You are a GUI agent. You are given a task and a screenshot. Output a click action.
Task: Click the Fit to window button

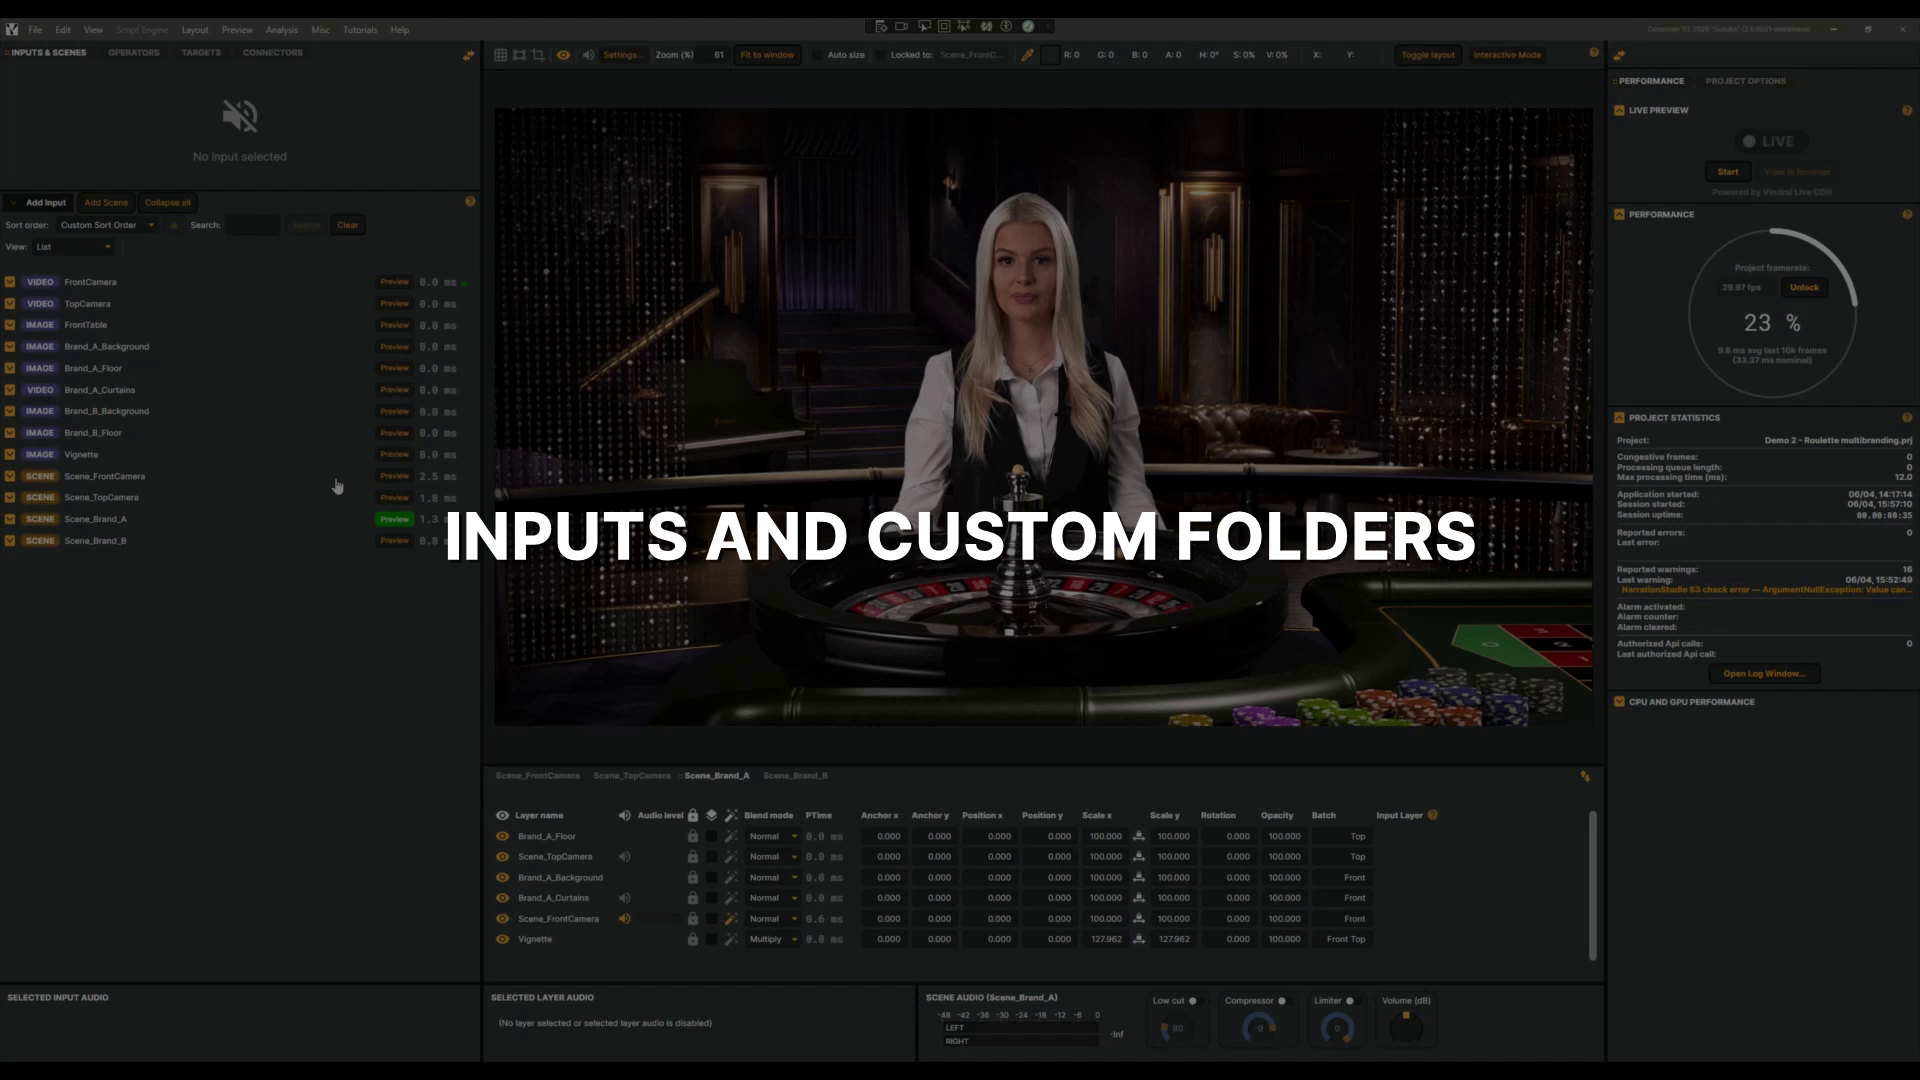coord(767,55)
